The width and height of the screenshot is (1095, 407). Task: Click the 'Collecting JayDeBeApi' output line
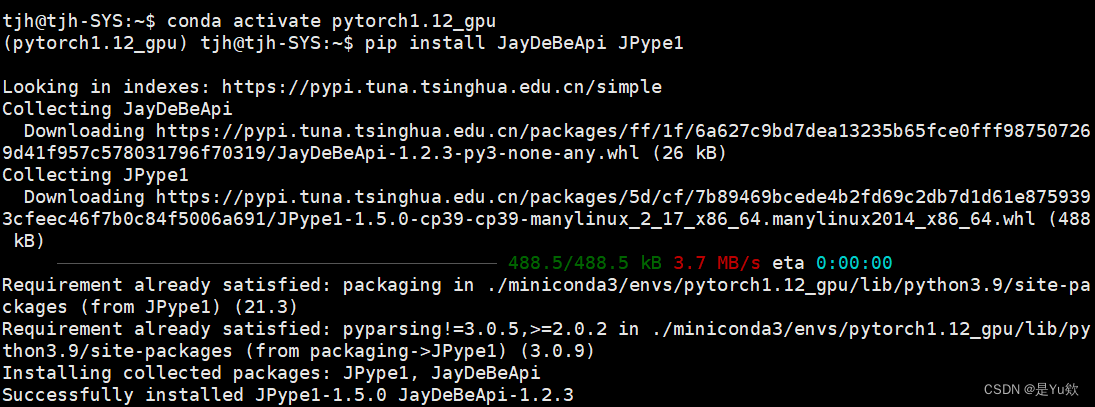117,109
